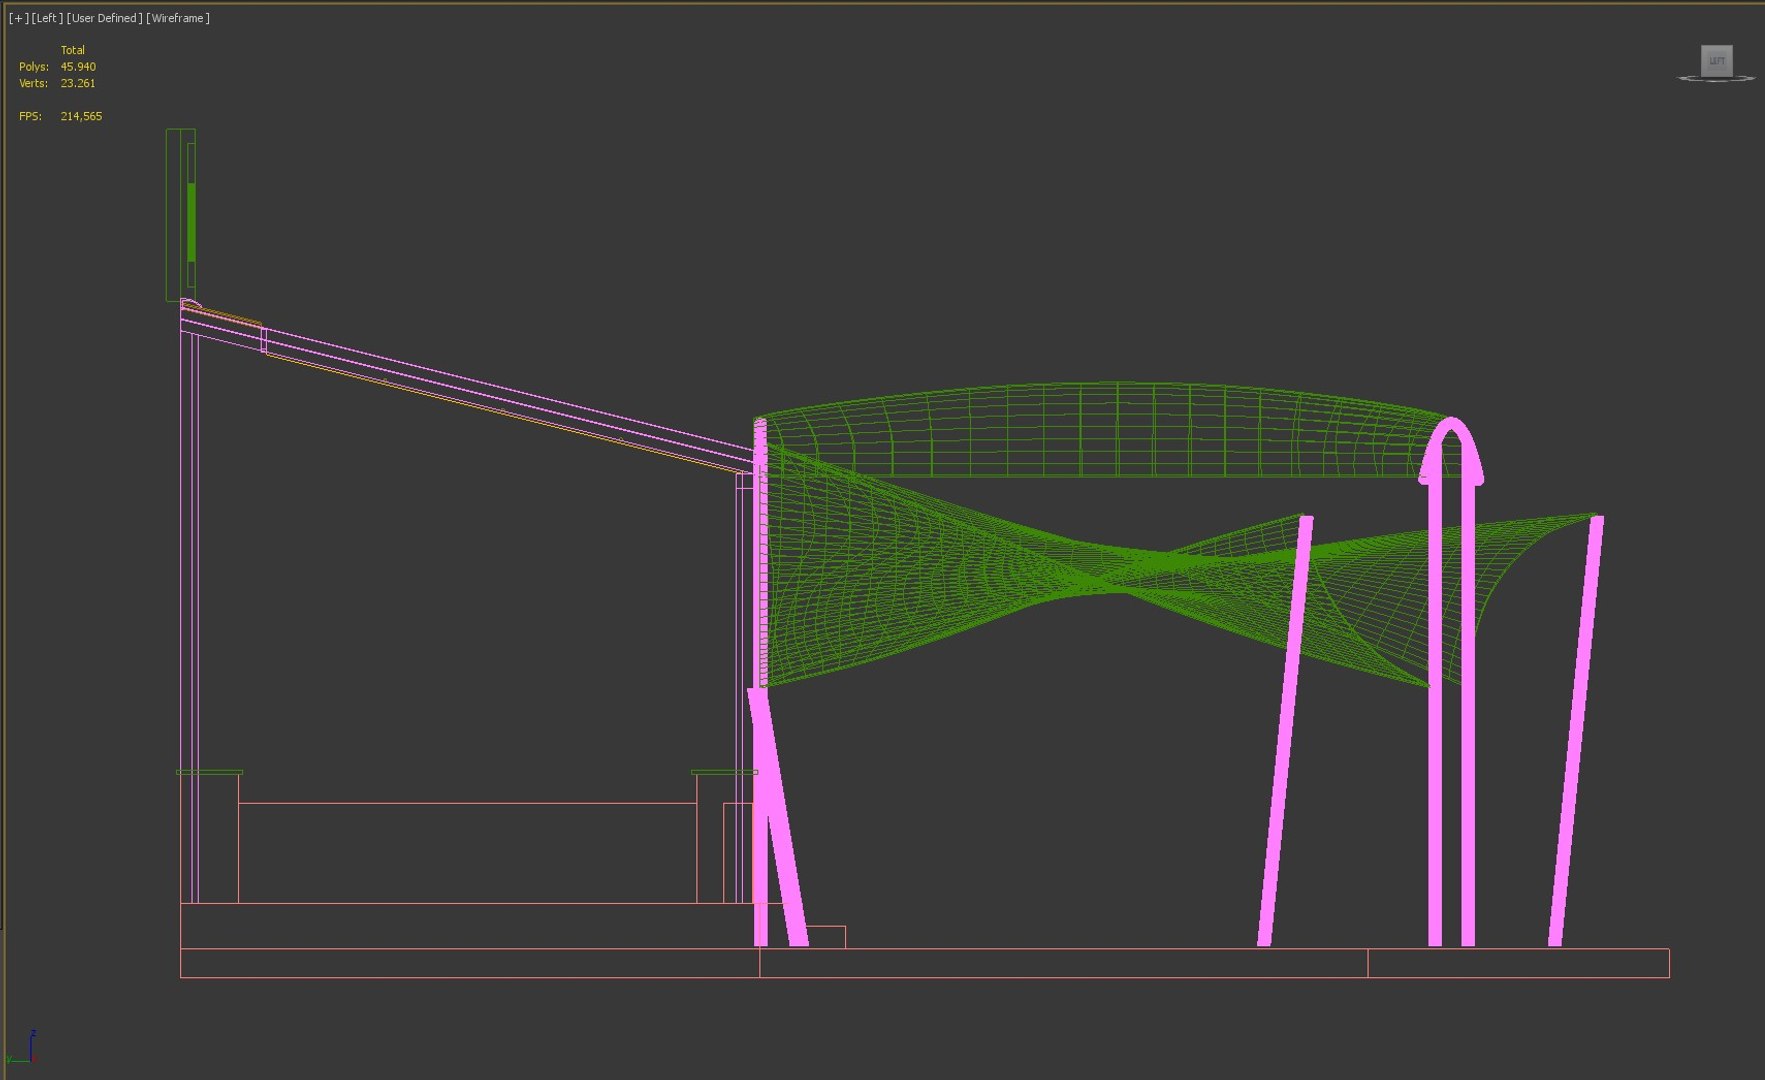Select the long base slab outline

[924, 963]
